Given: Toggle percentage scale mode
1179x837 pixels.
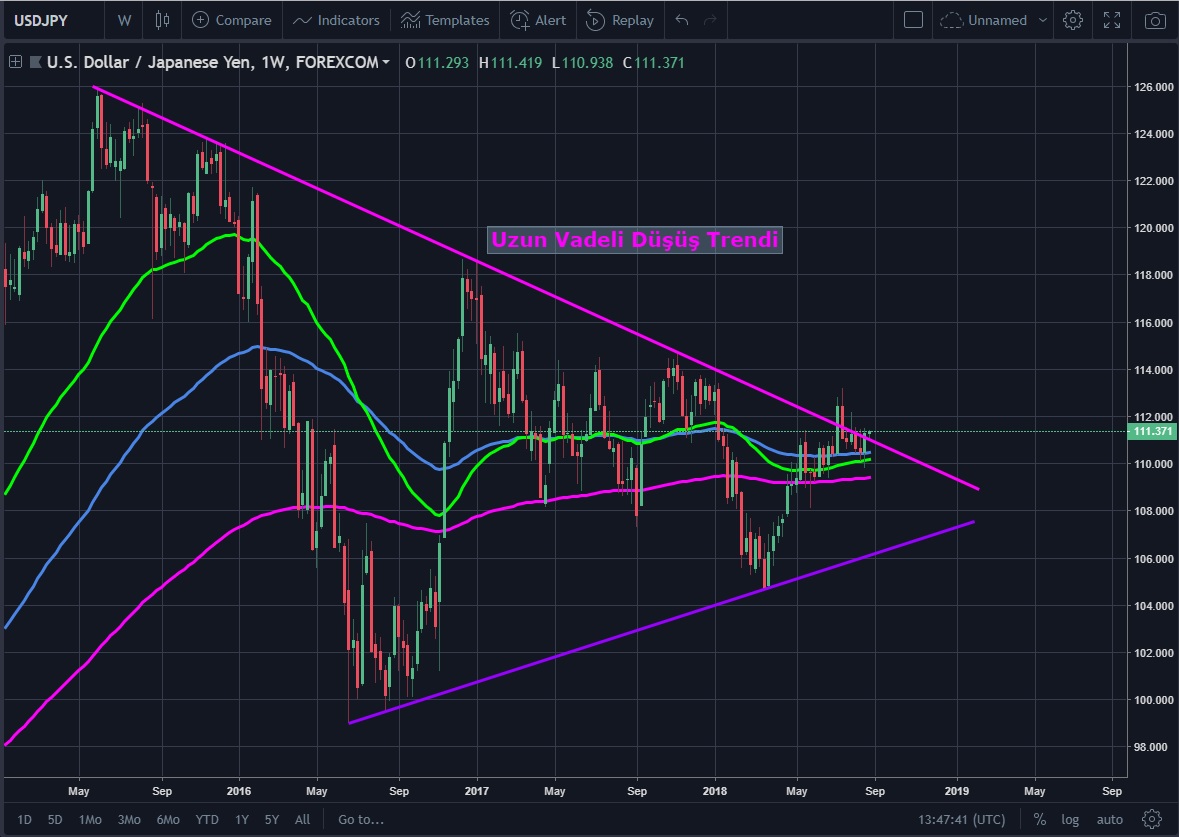Looking at the screenshot, I should pos(1040,819).
